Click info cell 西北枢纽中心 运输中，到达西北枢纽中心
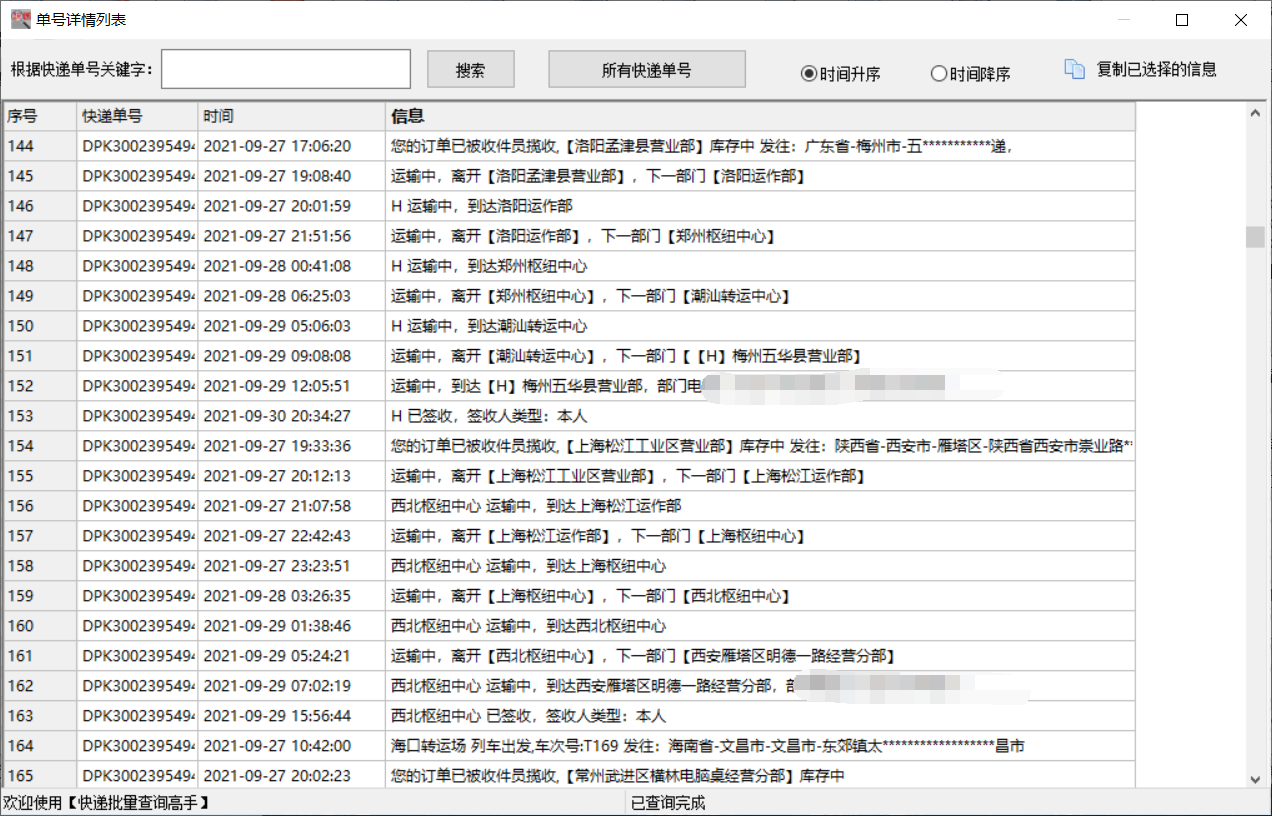Image resolution: width=1272 pixels, height=816 pixels. [761, 626]
